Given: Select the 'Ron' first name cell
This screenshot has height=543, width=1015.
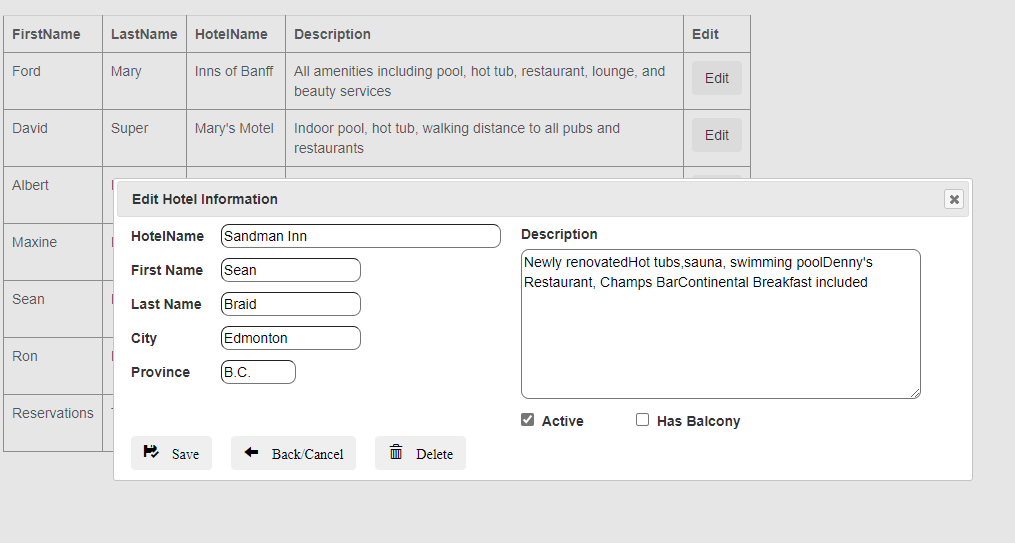Looking at the screenshot, I should [x=53, y=366].
